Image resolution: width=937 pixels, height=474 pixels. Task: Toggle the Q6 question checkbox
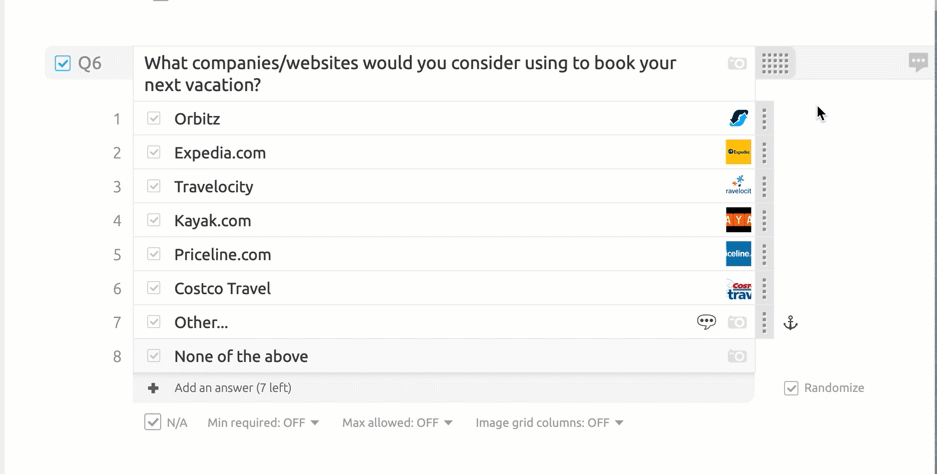click(63, 63)
